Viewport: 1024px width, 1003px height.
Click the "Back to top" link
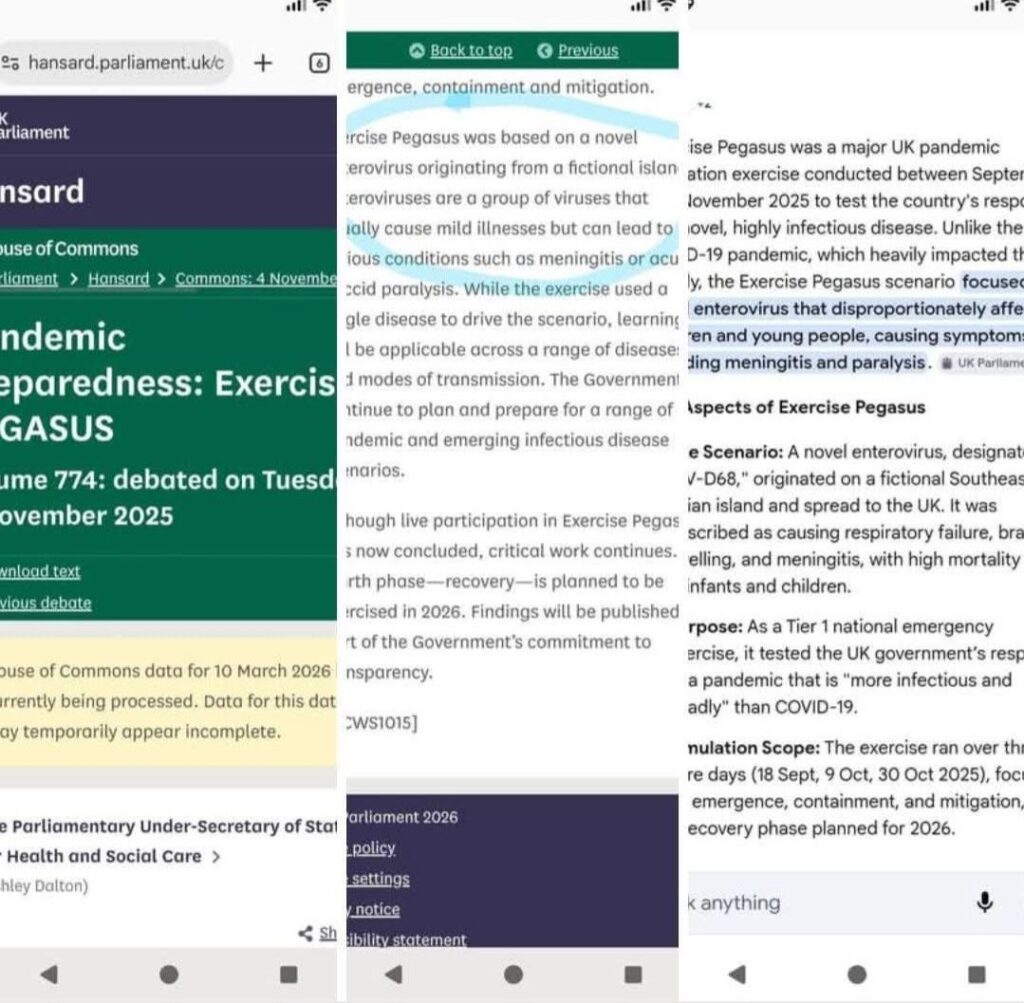click(470, 51)
